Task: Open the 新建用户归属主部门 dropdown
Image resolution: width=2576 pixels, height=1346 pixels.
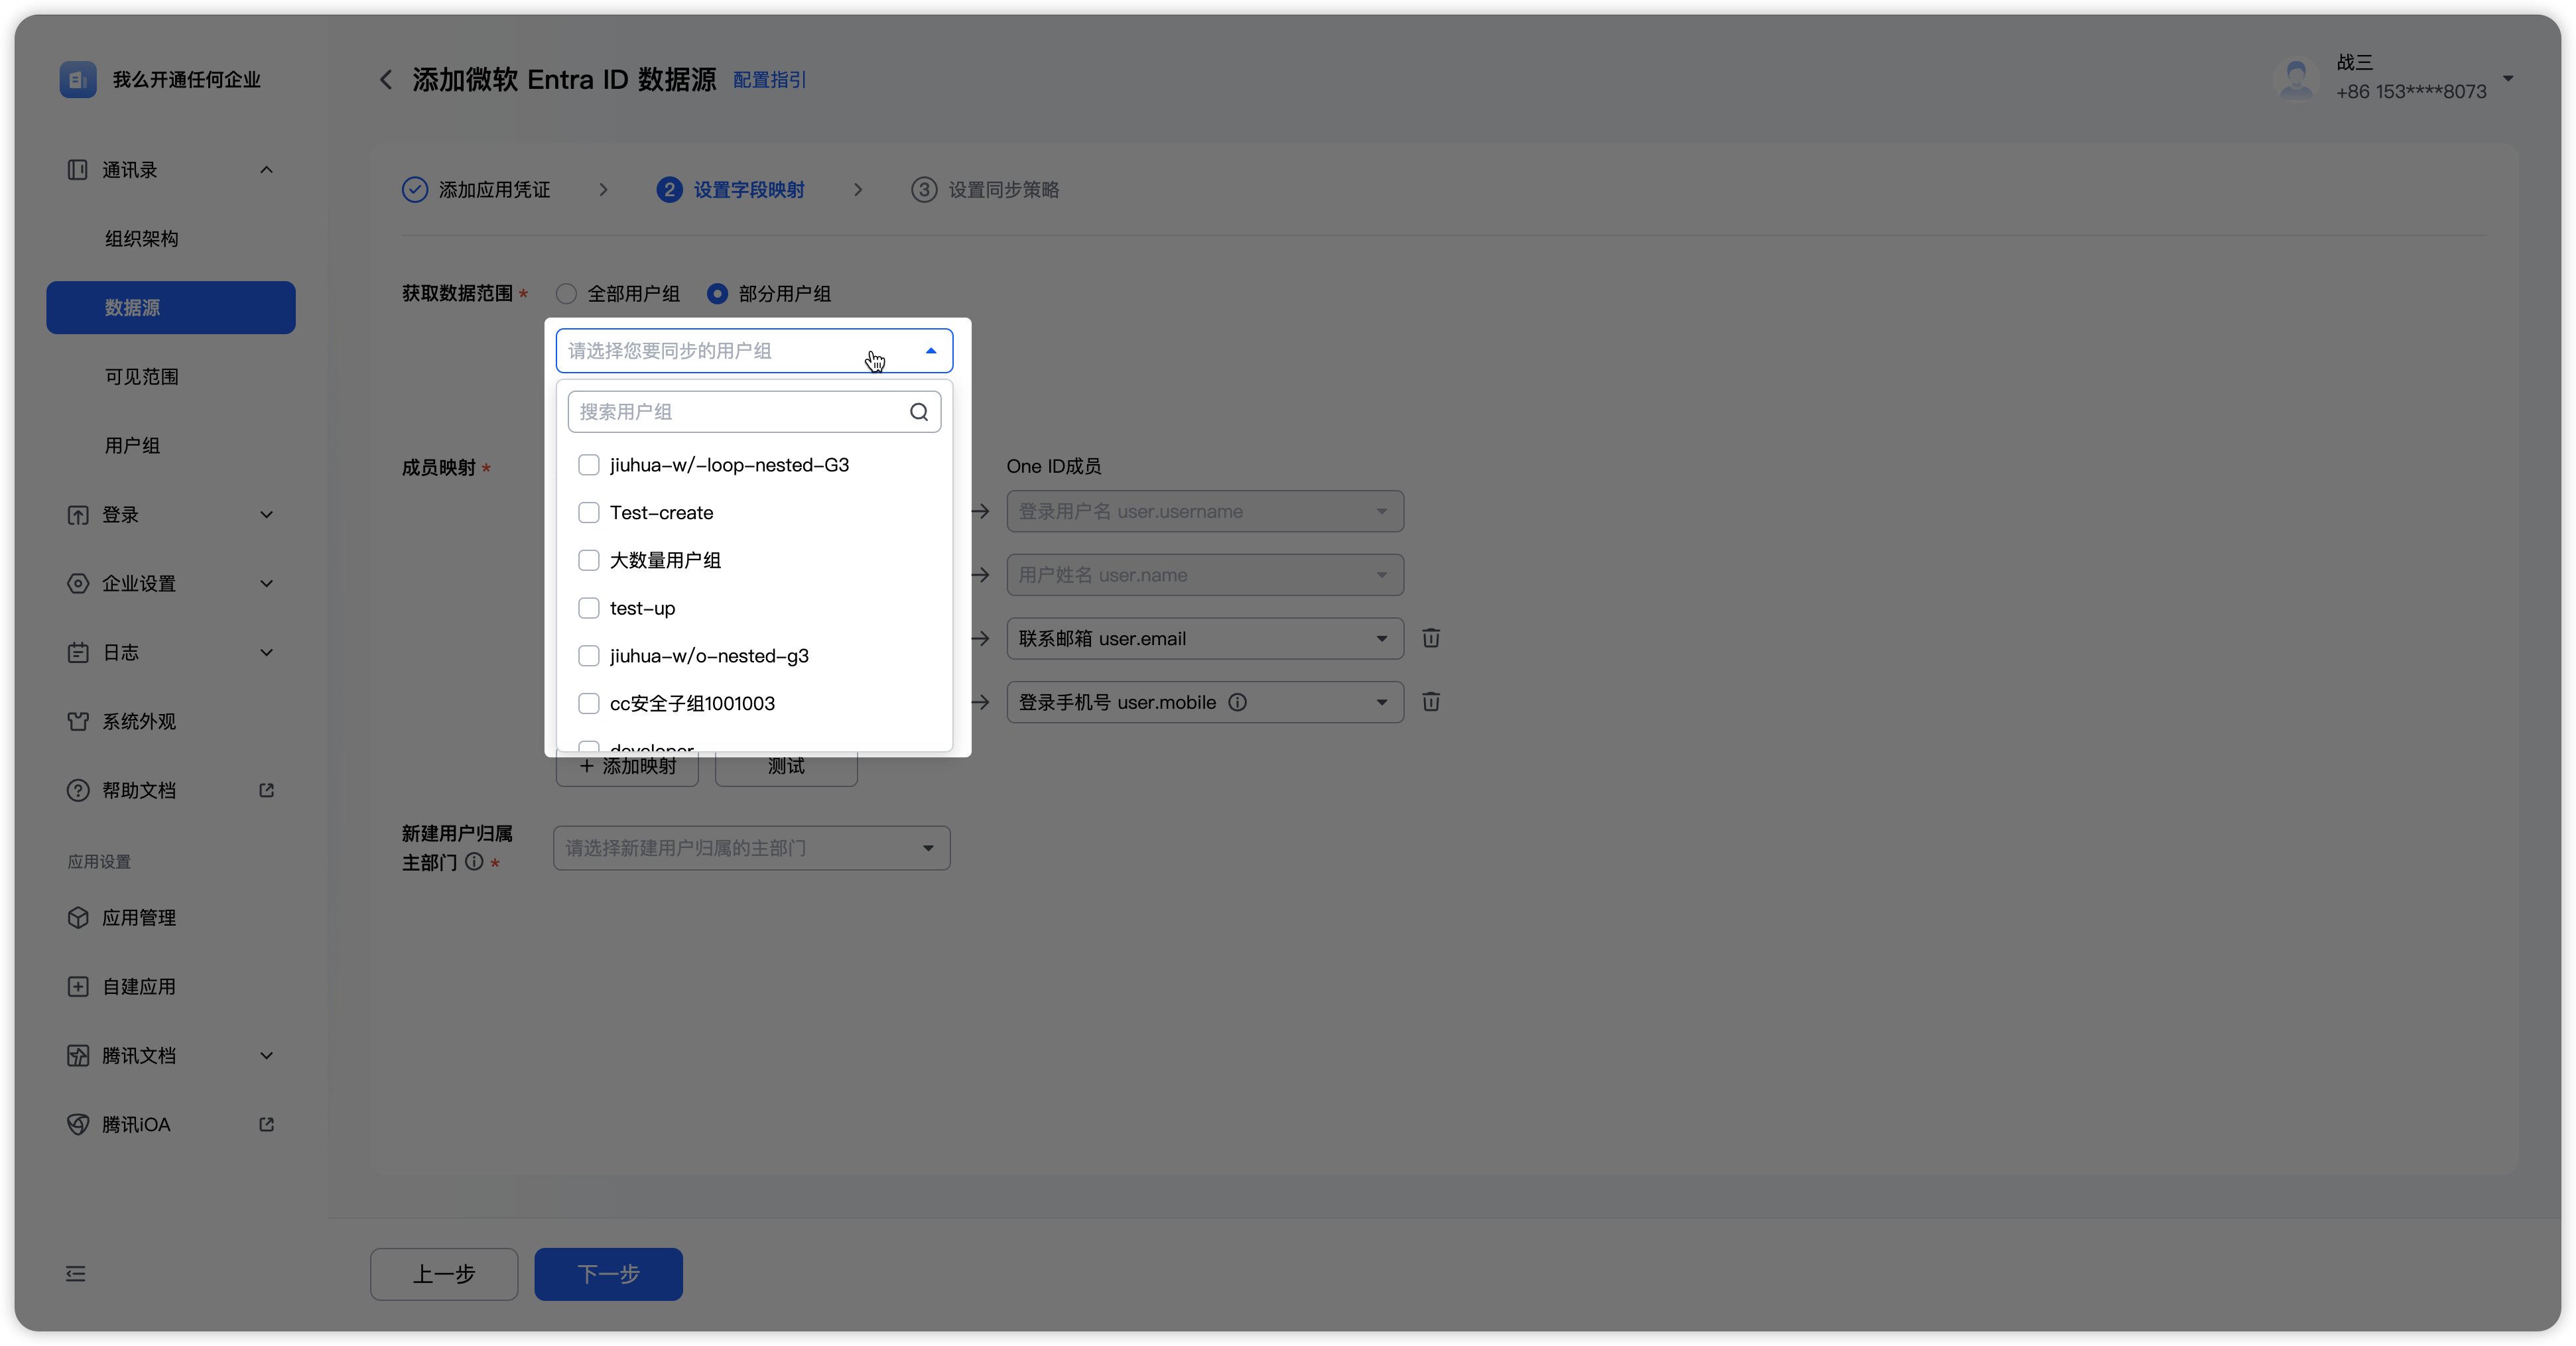Action: point(751,848)
